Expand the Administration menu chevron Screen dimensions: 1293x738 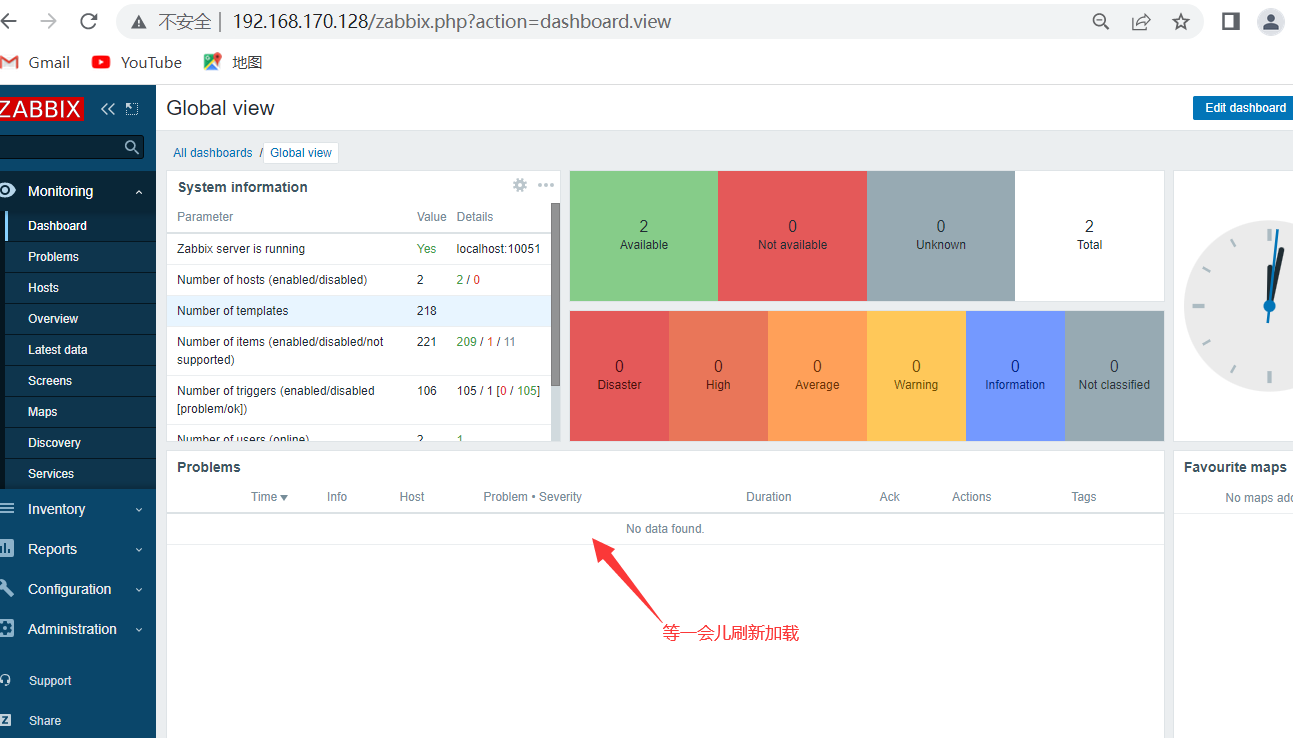tap(139, 630)
